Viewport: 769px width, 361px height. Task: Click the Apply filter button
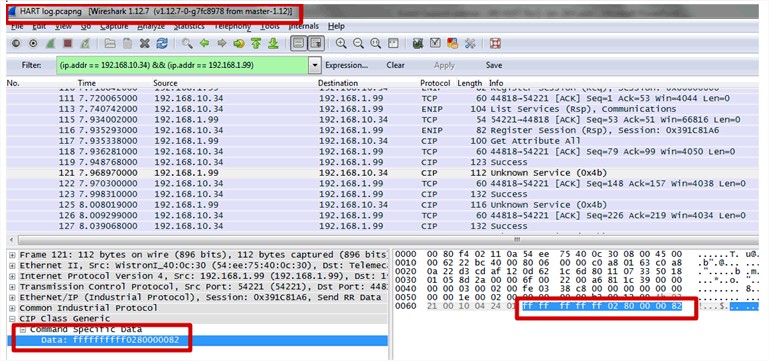pyautogui.click(x=444, y=65)
